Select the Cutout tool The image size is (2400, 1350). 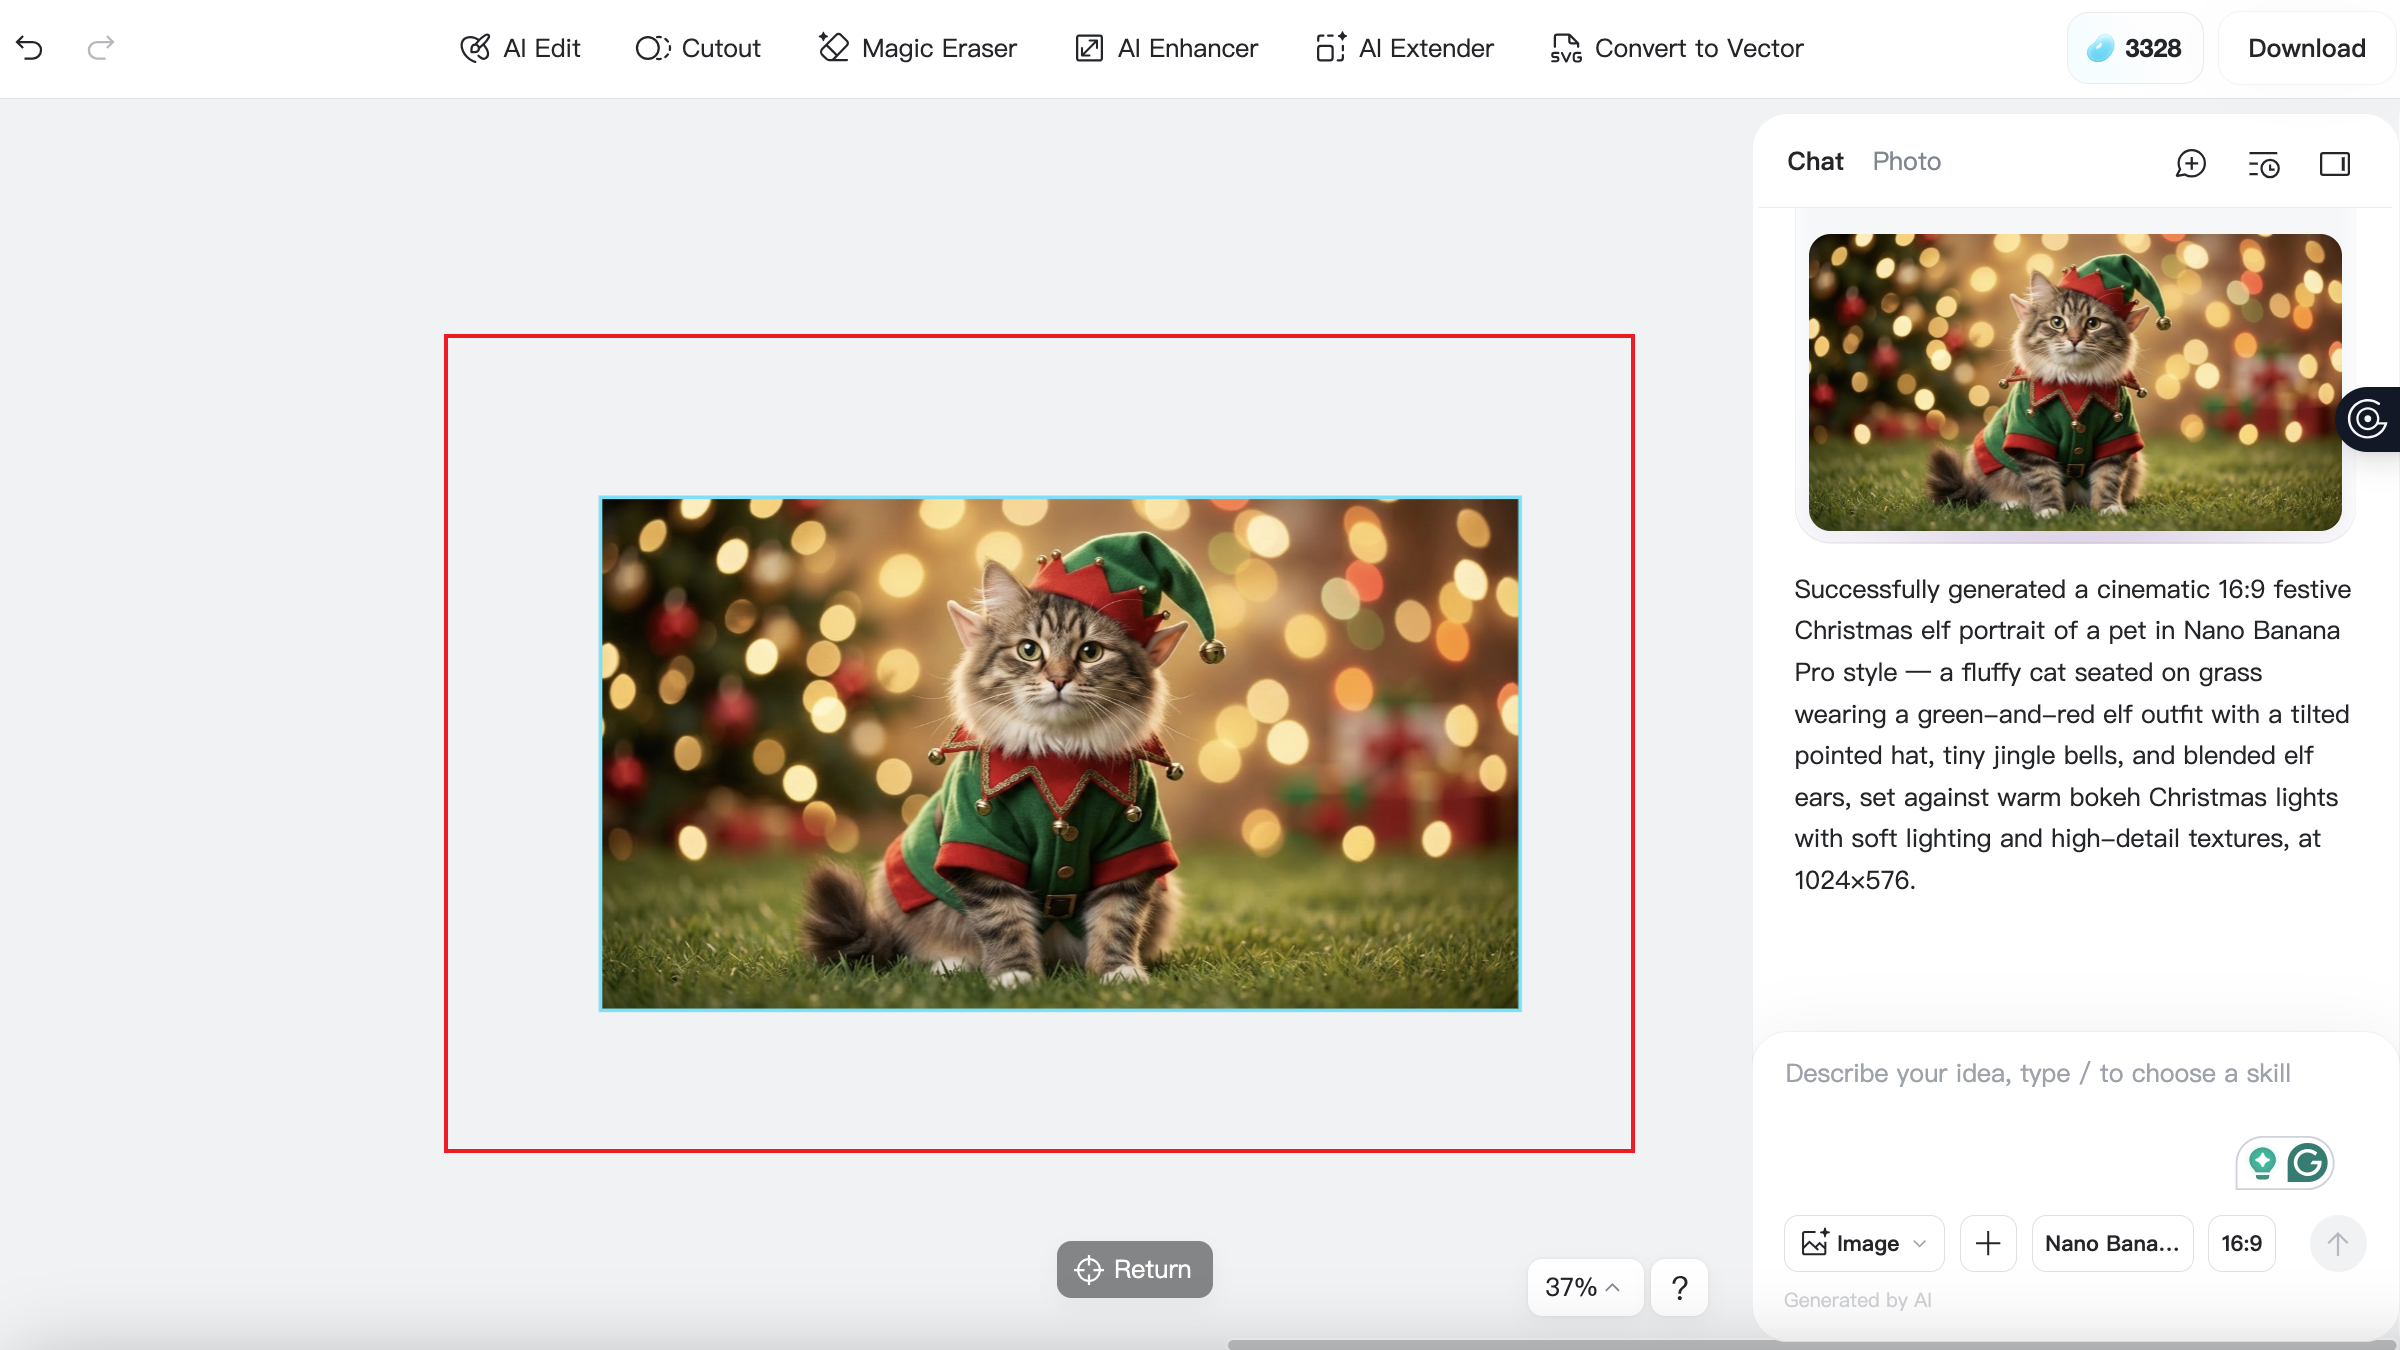698,48
